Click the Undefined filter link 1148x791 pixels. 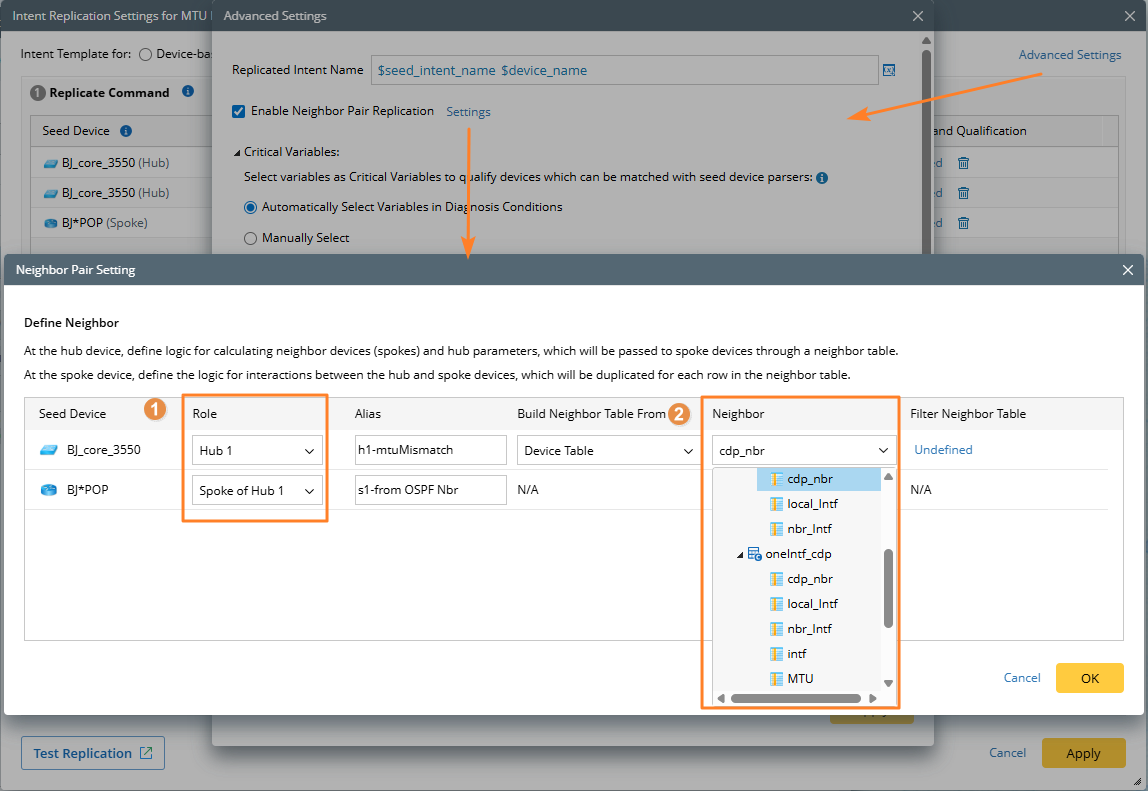(943, 450)
